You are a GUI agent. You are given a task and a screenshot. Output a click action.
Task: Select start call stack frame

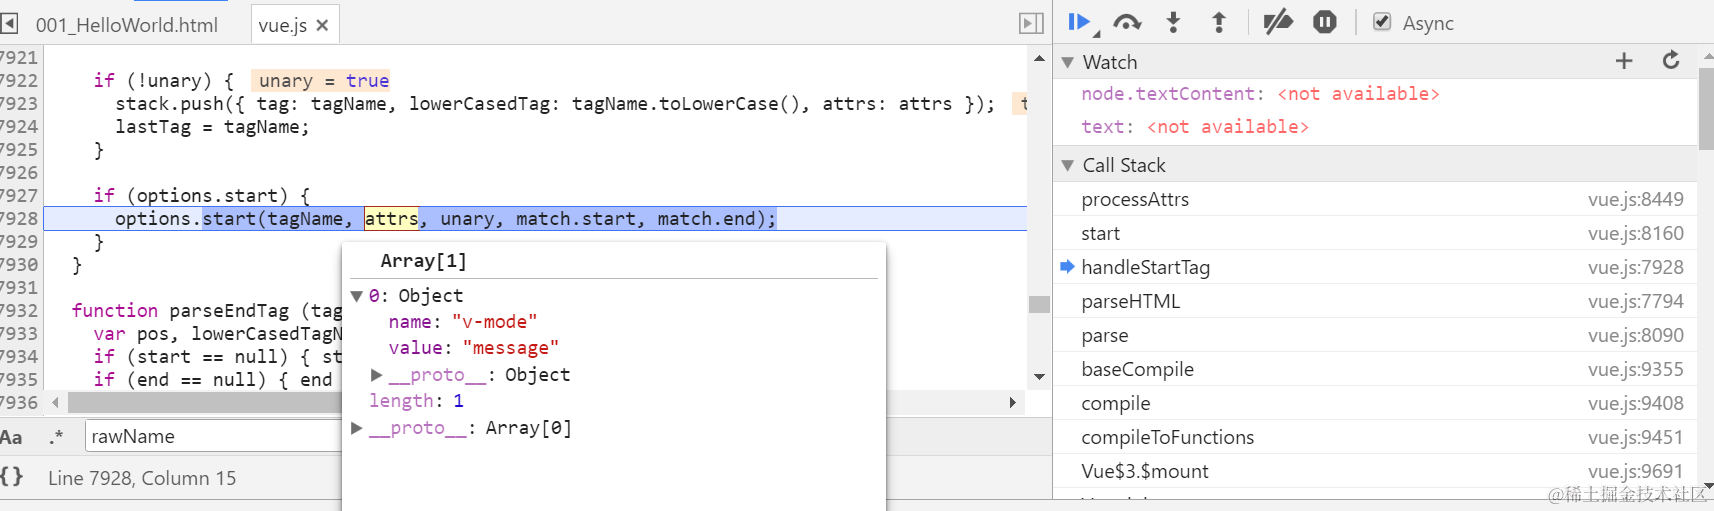(1376, 233)
